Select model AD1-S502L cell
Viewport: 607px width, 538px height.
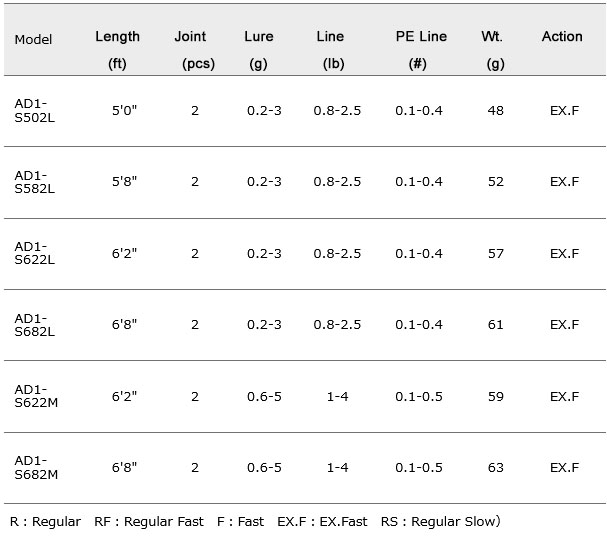click(x=34, y=111)
